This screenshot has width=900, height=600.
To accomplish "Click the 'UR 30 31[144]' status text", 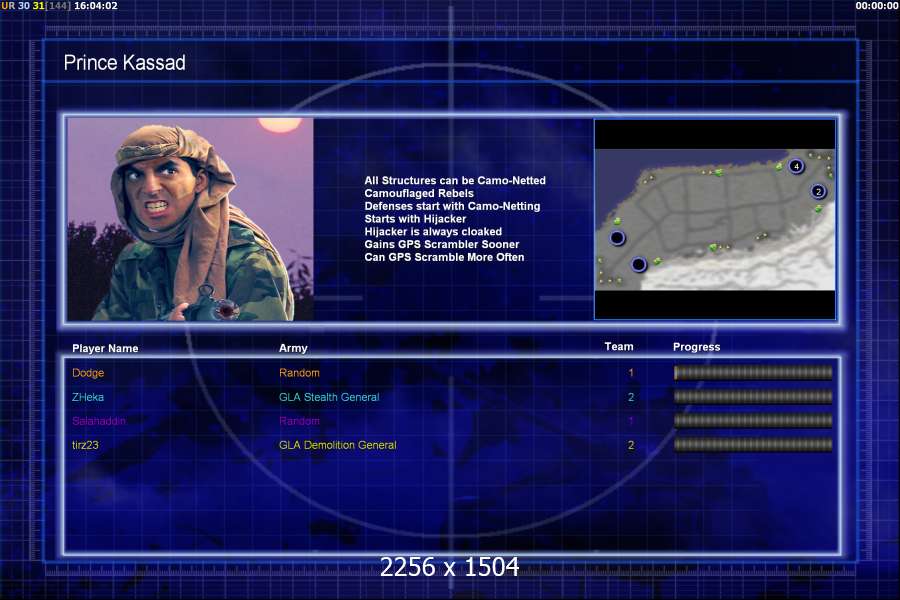I will [36, 6].
